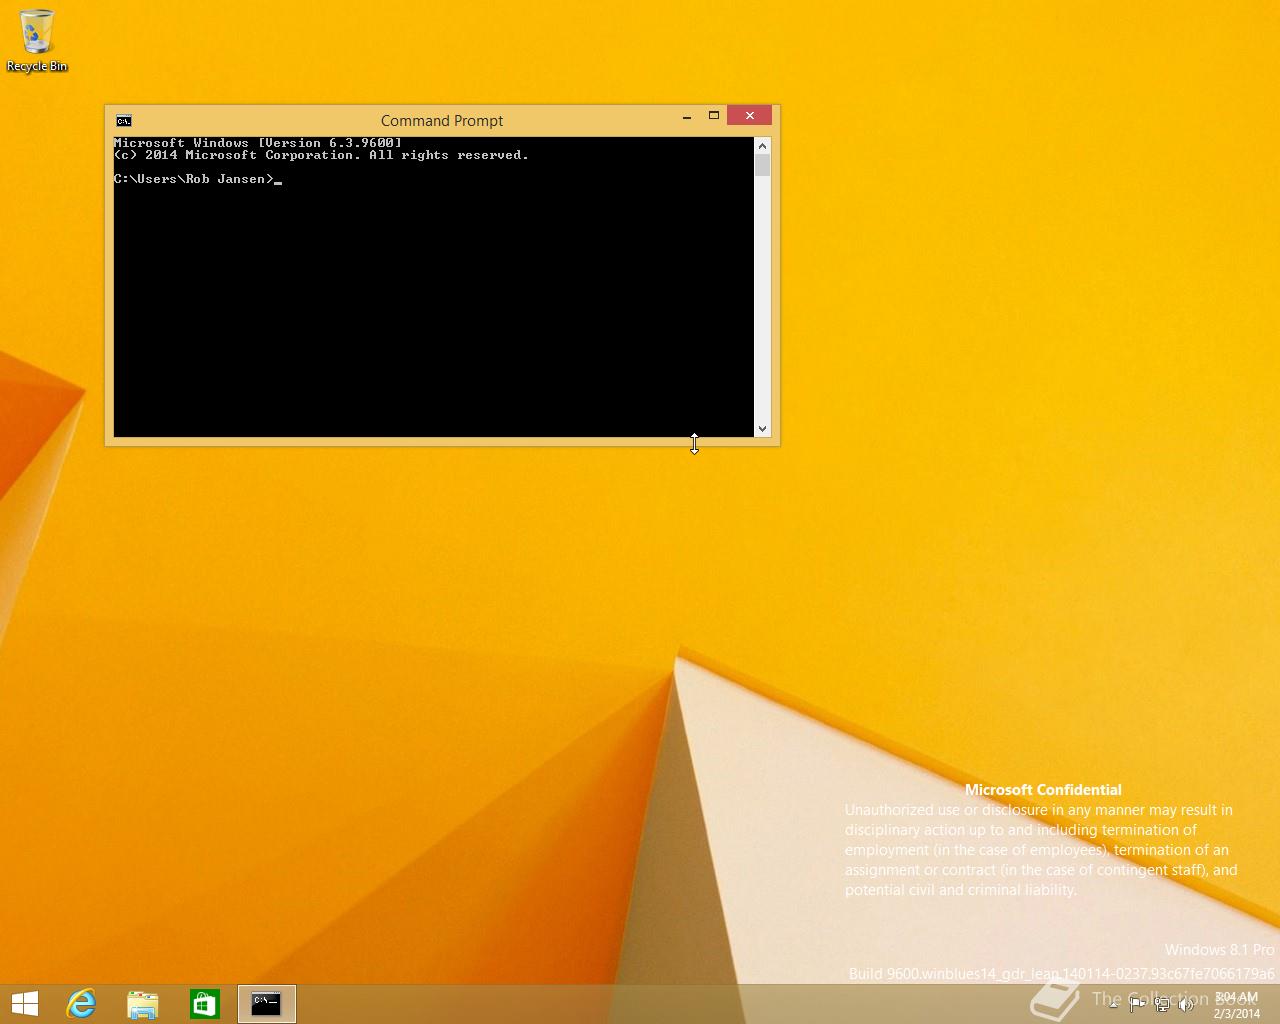Open the Windows Store taskbar icon
Screen dimensions: 1280x1024
coord(205,1004)
